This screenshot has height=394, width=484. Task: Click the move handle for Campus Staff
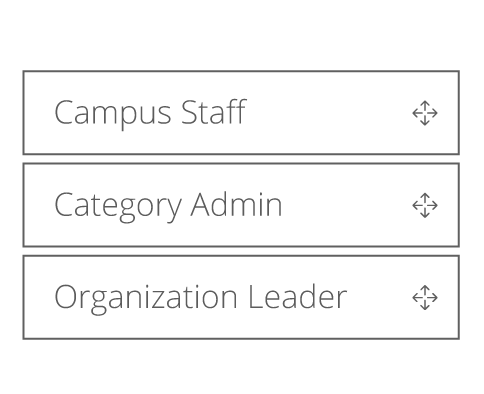click(x=425, y=113)
